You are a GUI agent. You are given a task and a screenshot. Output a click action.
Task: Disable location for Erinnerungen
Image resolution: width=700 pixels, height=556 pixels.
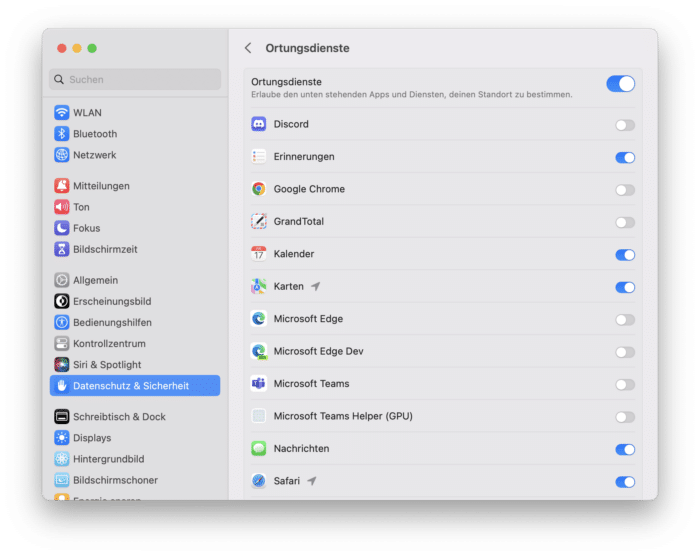click(625, 157)
